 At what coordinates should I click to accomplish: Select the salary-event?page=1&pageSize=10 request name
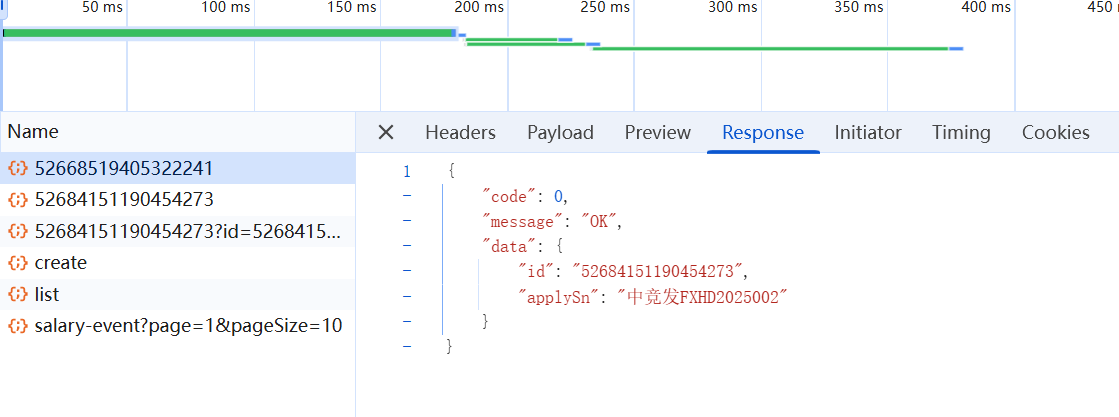(x=188, y=326)
